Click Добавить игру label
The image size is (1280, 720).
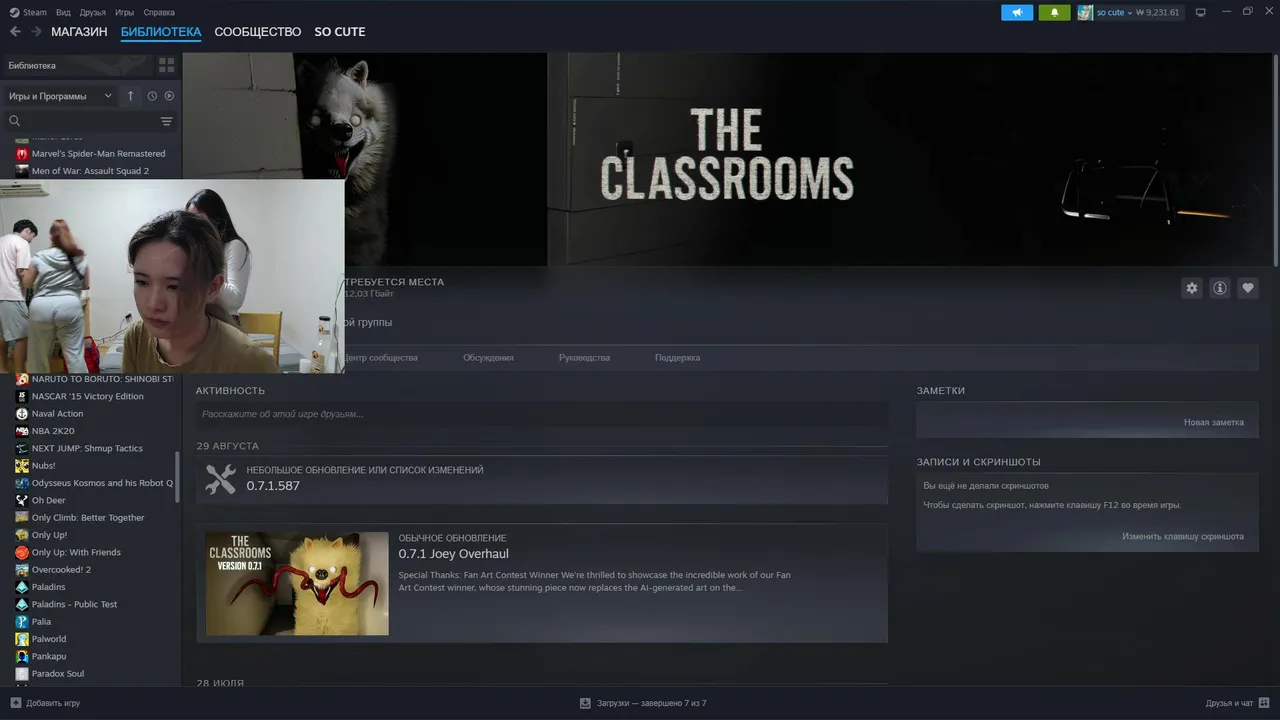[53, 703]
